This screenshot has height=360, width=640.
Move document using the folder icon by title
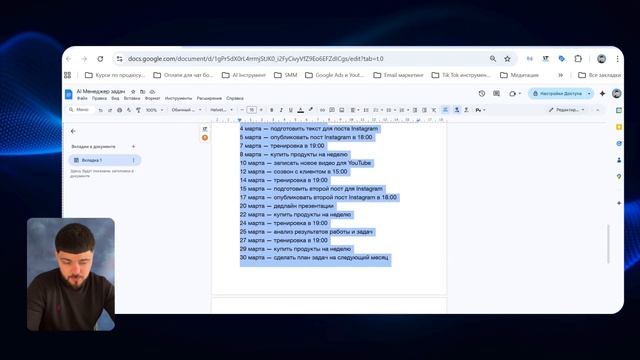click(142, 92)
